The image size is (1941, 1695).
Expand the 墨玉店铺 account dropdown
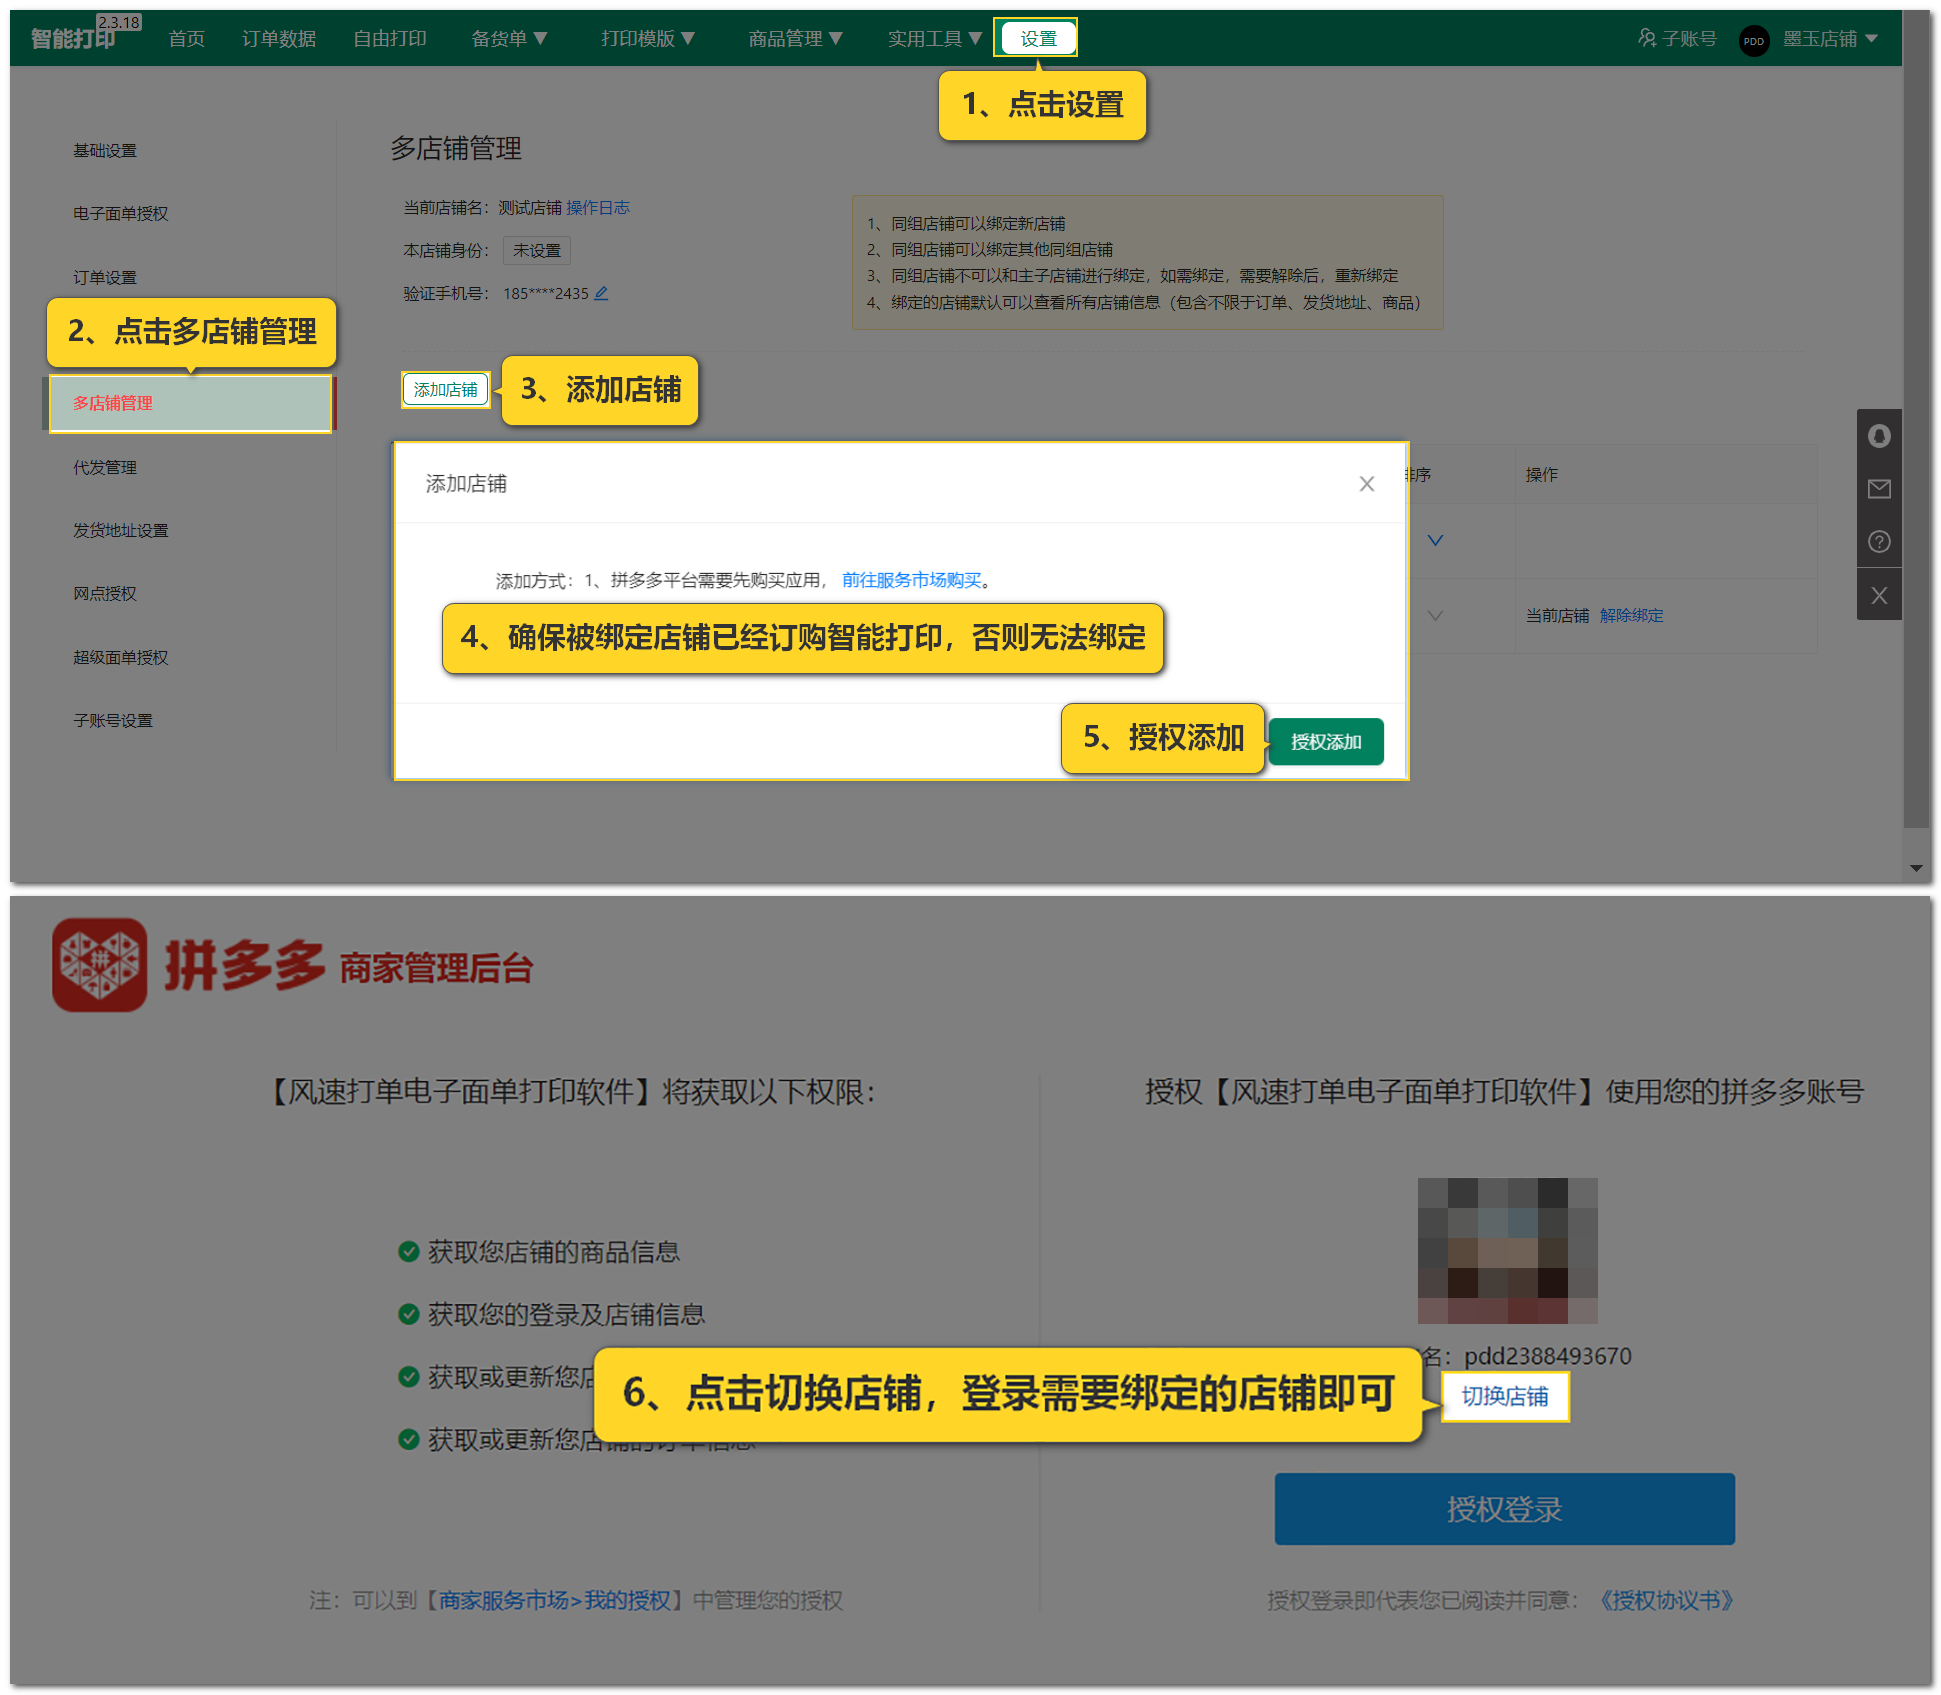1830,39
